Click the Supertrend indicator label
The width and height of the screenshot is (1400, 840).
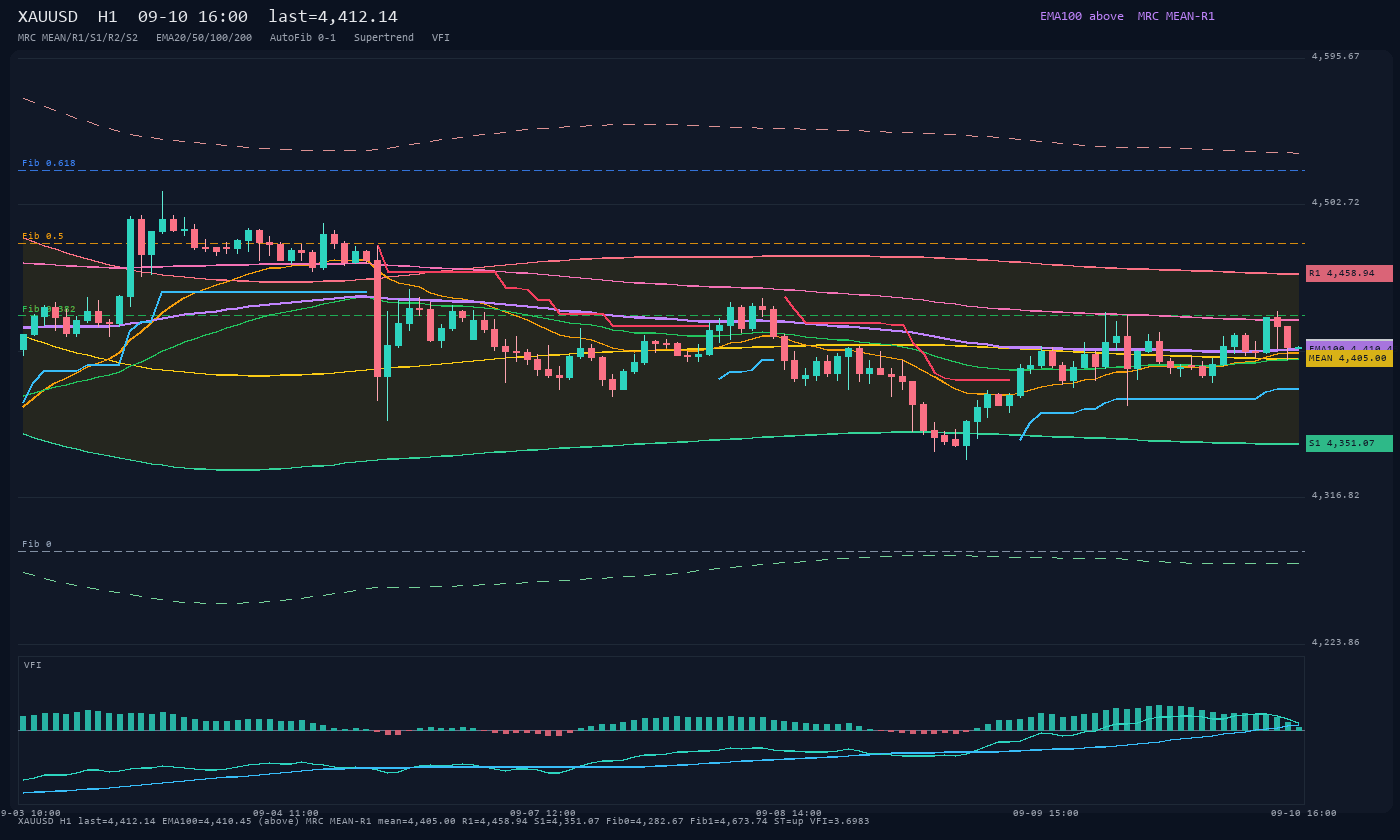tap(384, 38)
